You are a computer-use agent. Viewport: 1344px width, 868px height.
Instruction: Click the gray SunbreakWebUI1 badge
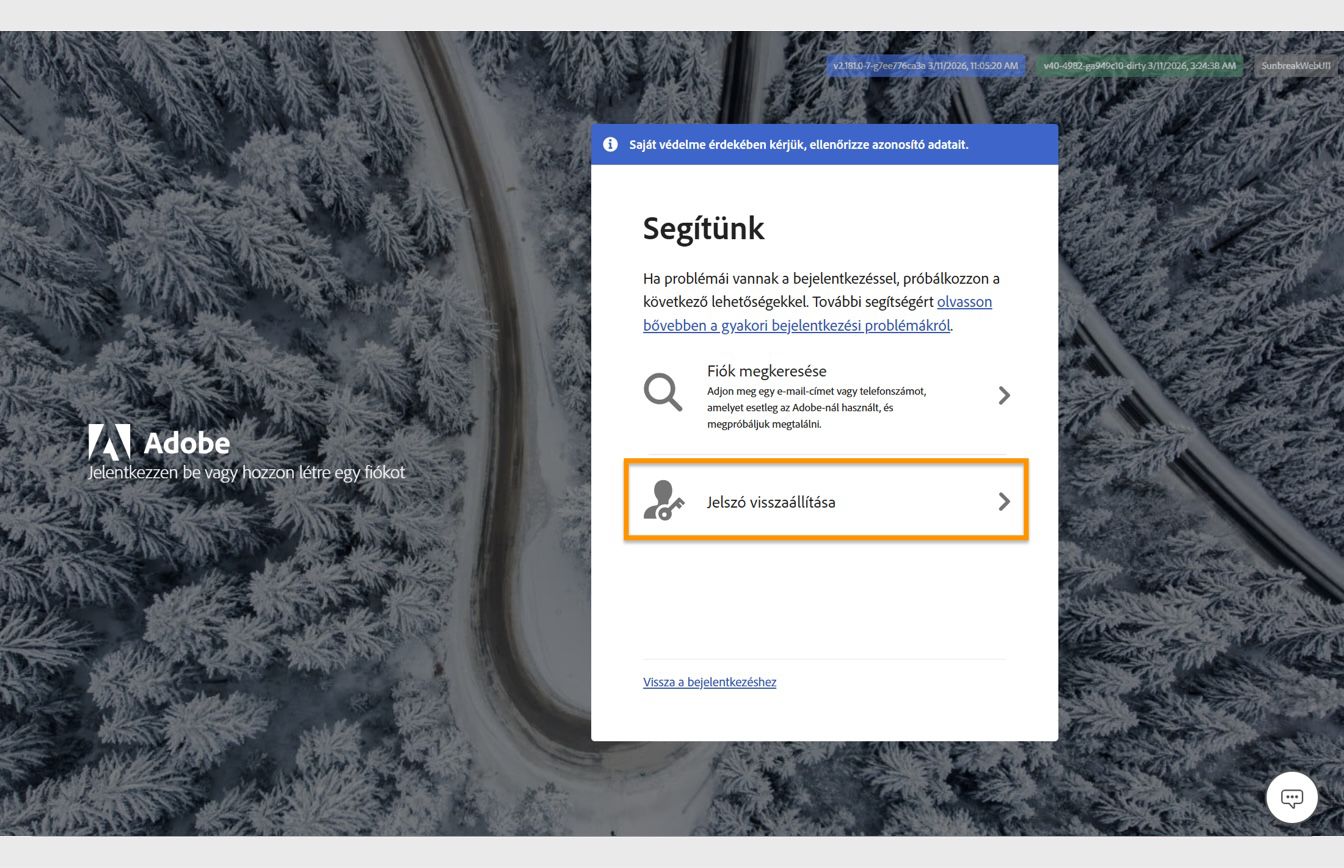(1296, 66)
